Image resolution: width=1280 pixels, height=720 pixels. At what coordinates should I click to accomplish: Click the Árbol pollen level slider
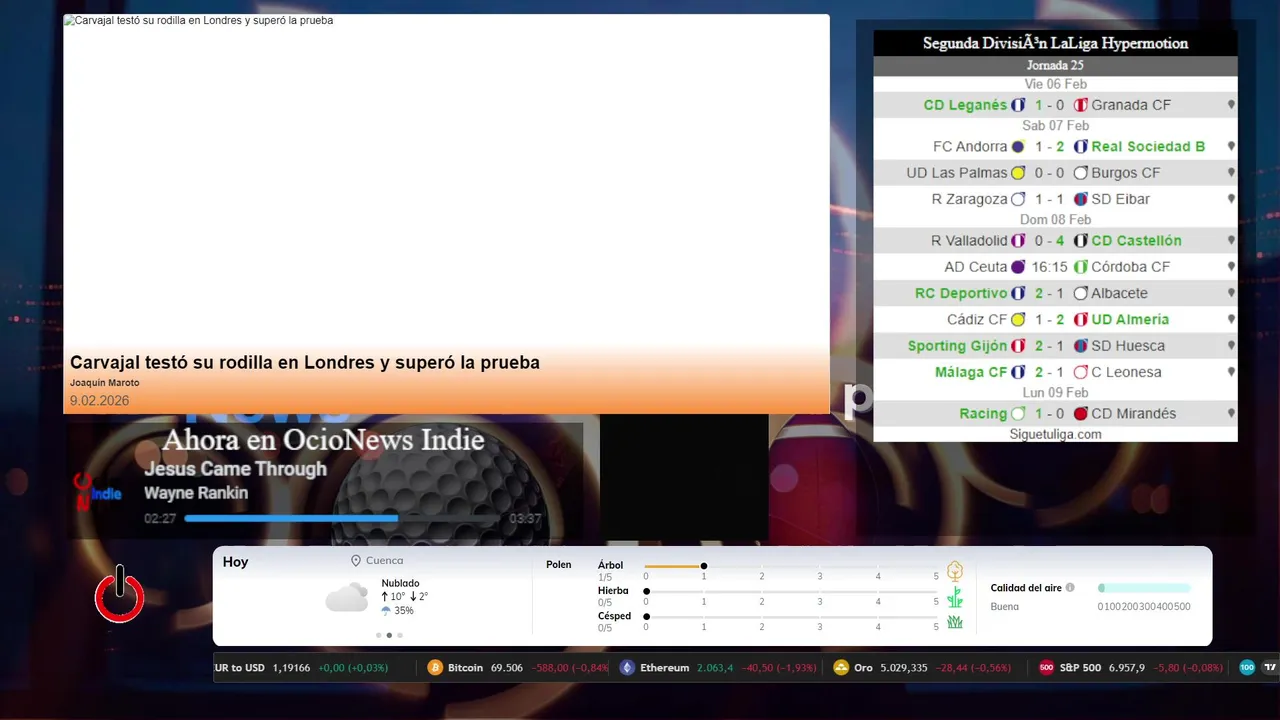coord(791,566)
